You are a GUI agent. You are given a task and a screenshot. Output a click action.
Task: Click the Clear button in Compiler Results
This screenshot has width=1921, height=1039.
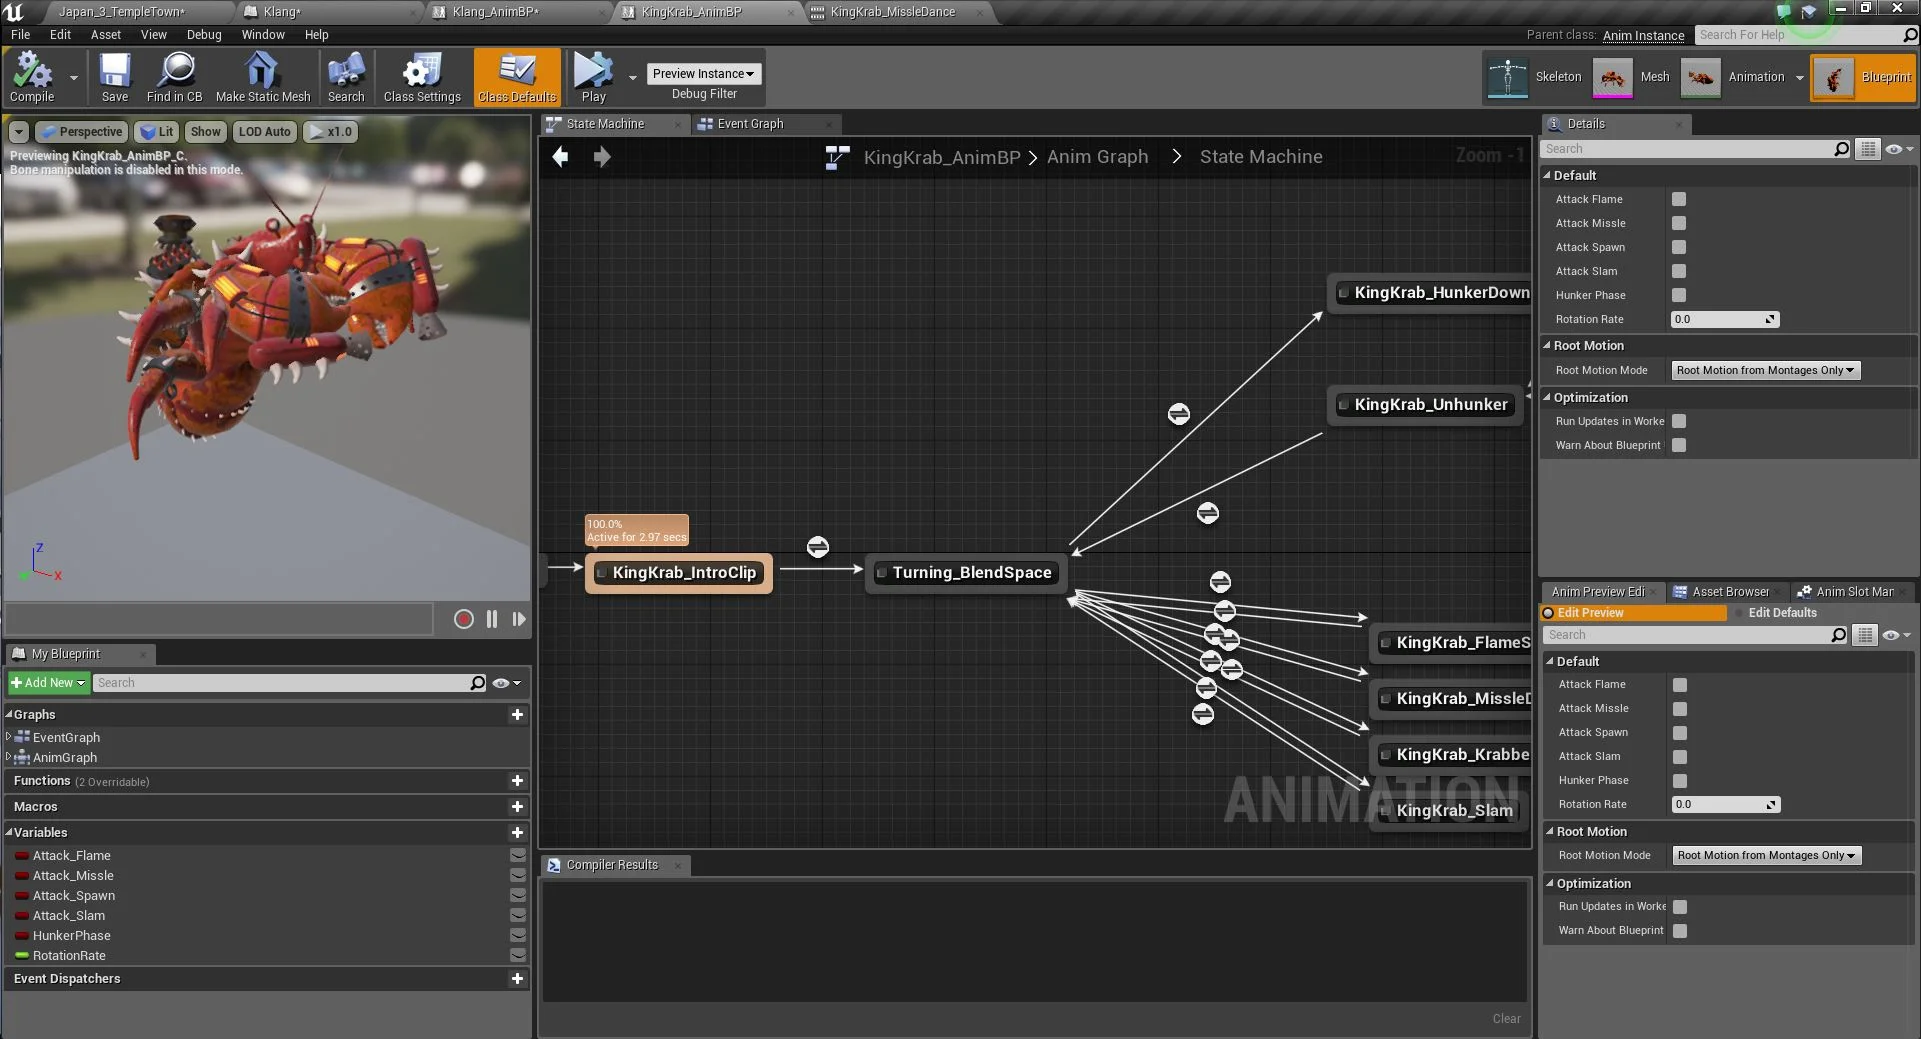pos(1506,1019)
